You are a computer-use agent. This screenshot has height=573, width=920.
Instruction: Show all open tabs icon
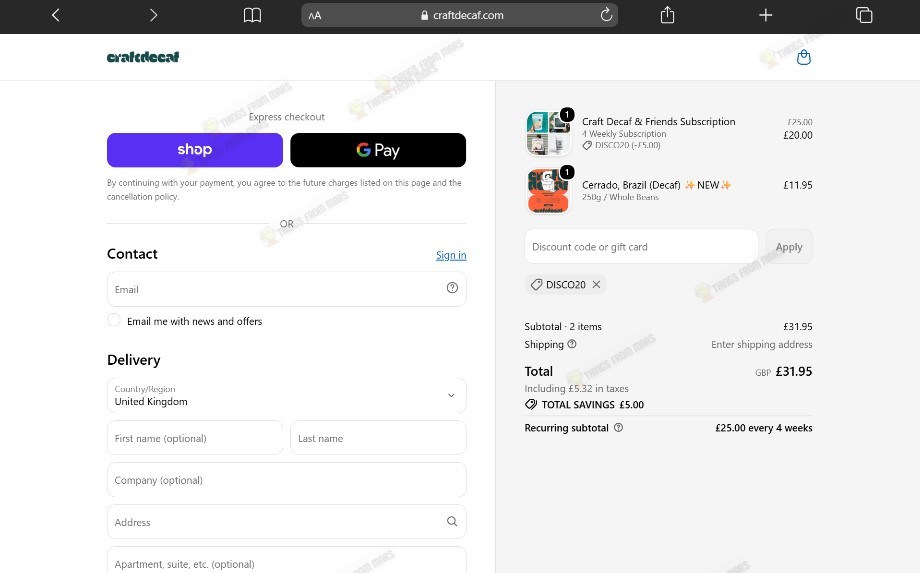click(x=864, y=15)
